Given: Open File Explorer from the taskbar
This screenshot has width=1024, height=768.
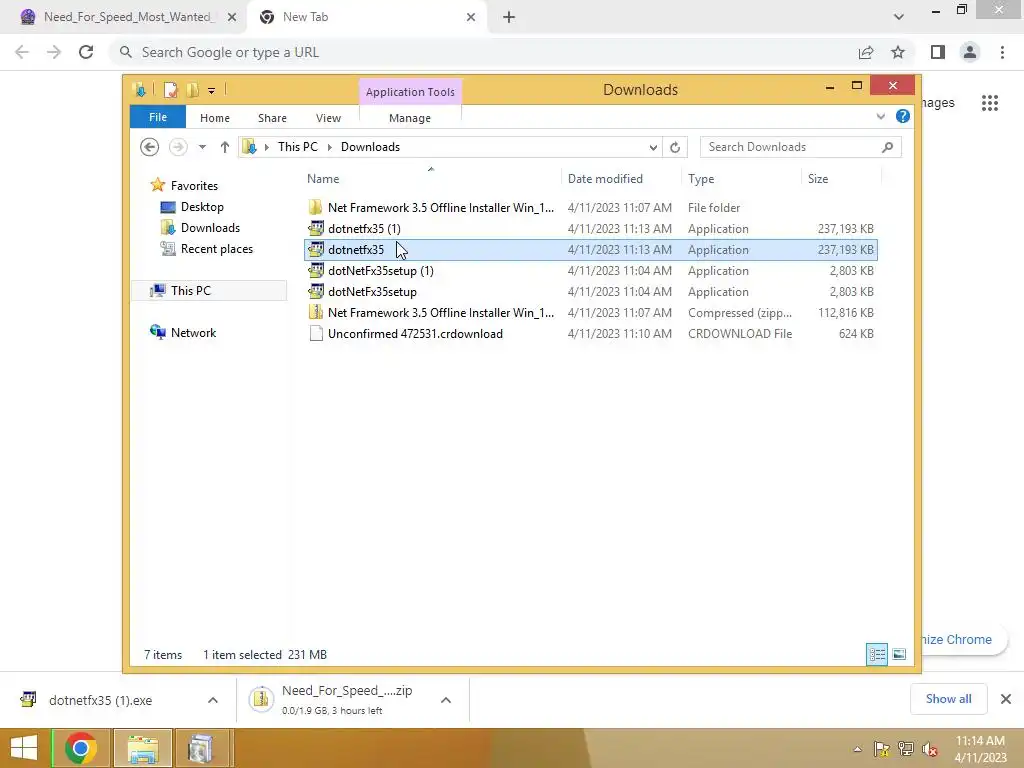Looking at the screenshot, I should [x=143, y=748].
